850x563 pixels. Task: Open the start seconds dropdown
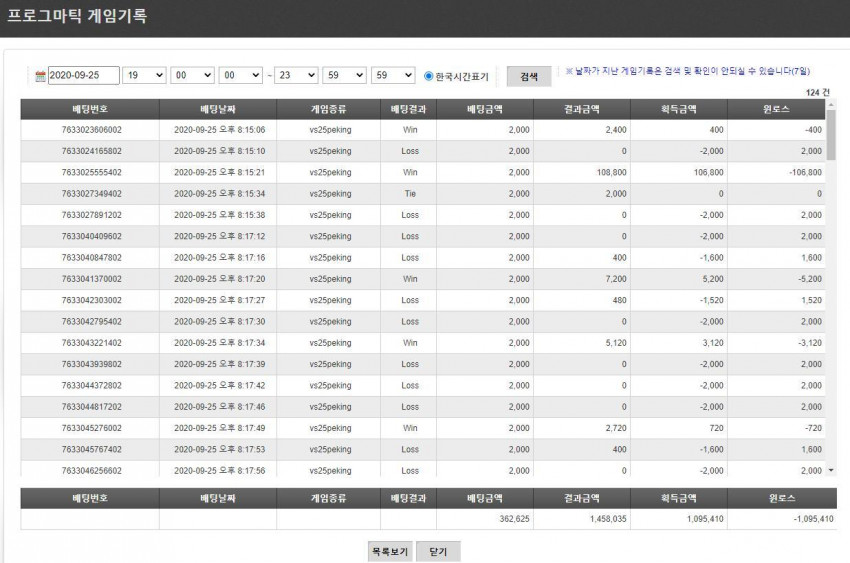241,75
